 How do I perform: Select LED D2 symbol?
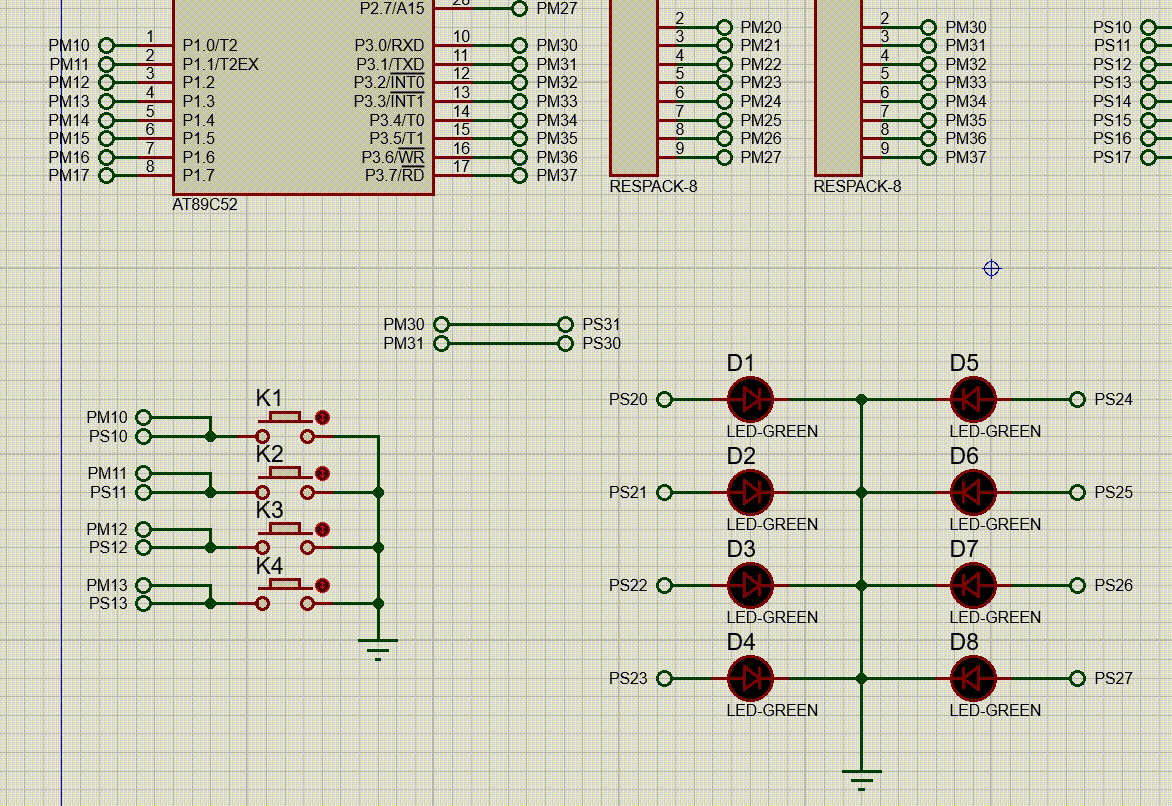click(750, 493)
